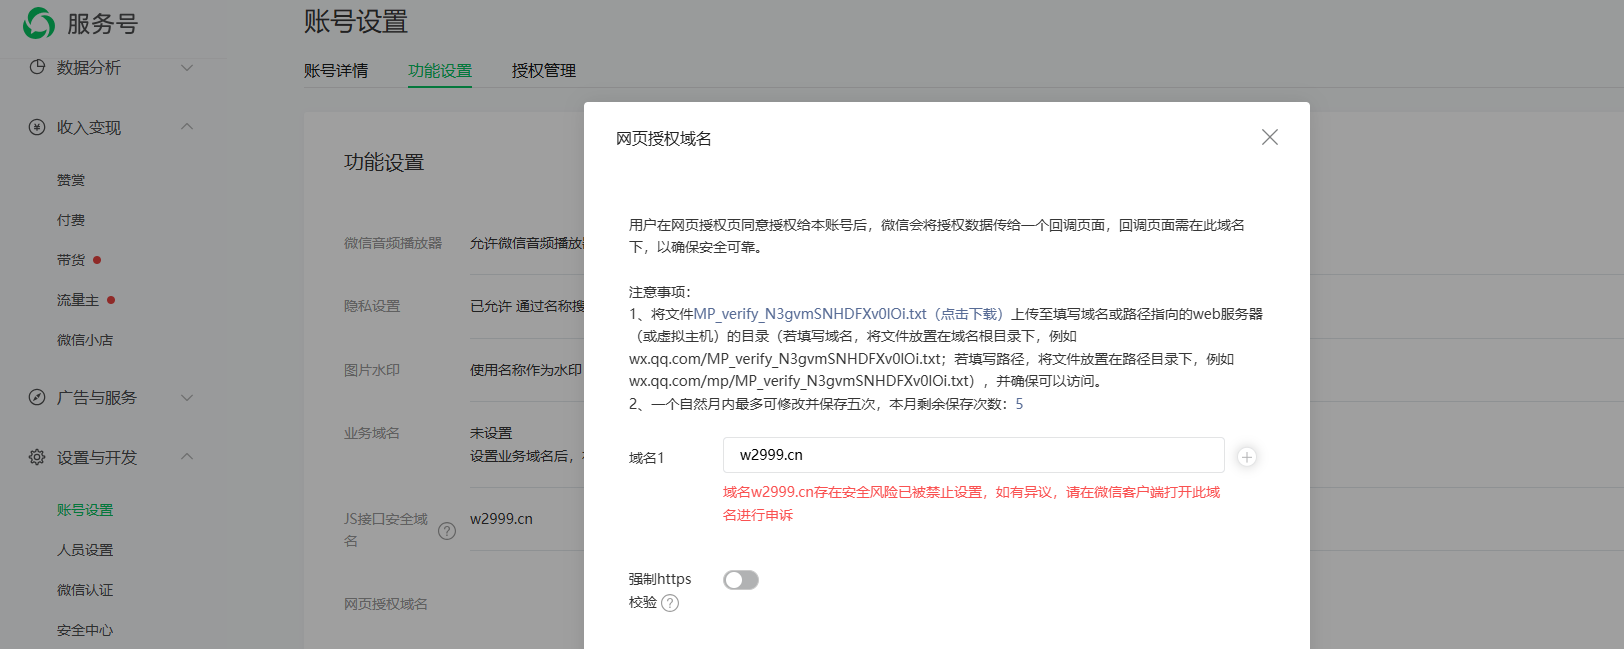Select 账号设置 in the sidebar

pyautogui.click(x=85, y=510)
